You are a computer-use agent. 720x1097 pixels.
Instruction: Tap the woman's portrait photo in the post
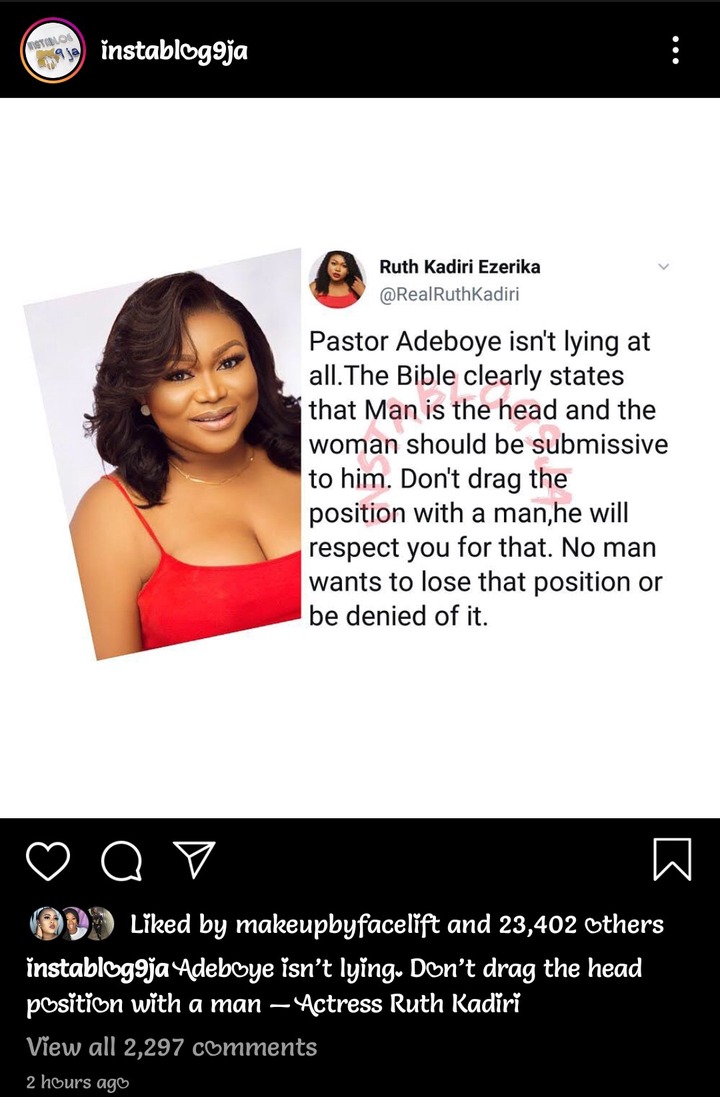tap(162, 453)
